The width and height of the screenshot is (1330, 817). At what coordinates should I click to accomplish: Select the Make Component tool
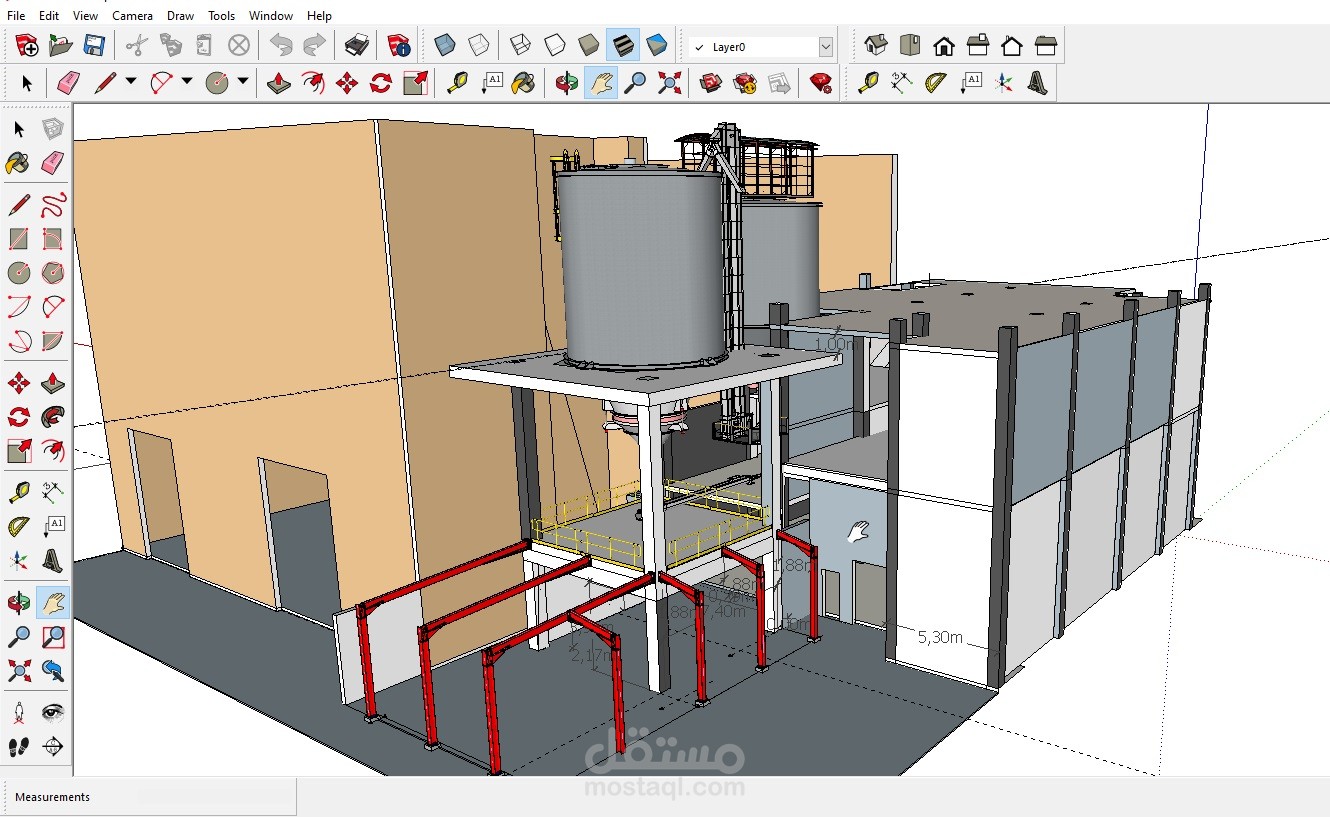point(53,128)
